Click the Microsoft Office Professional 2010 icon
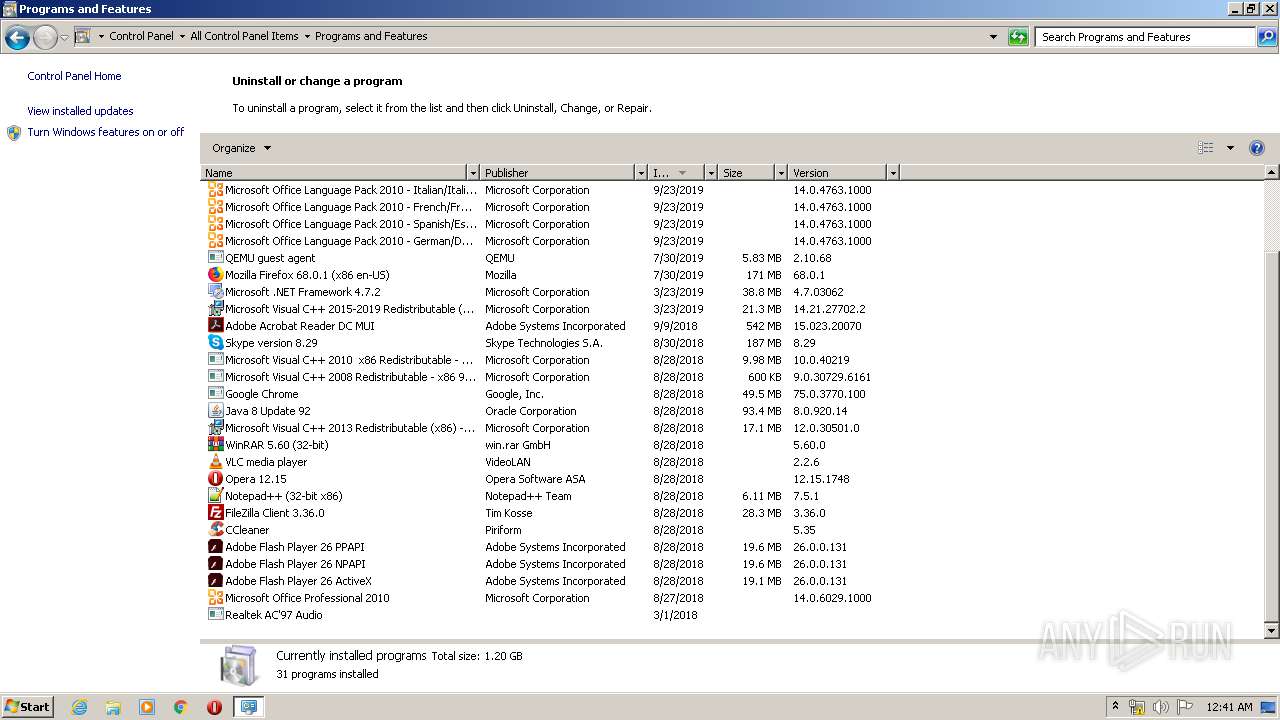This screenshot has width=1280, height=720. click(215, 598)
